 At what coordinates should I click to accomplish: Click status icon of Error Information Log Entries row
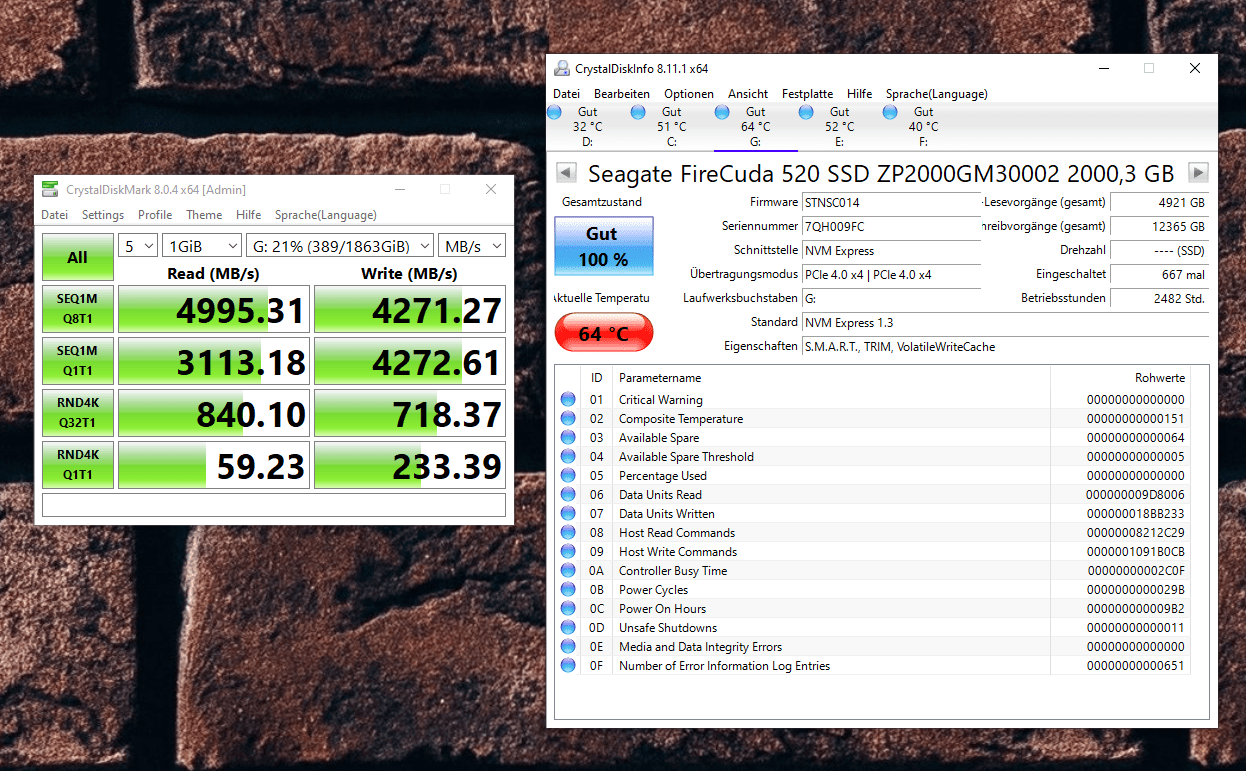(568, 666)
